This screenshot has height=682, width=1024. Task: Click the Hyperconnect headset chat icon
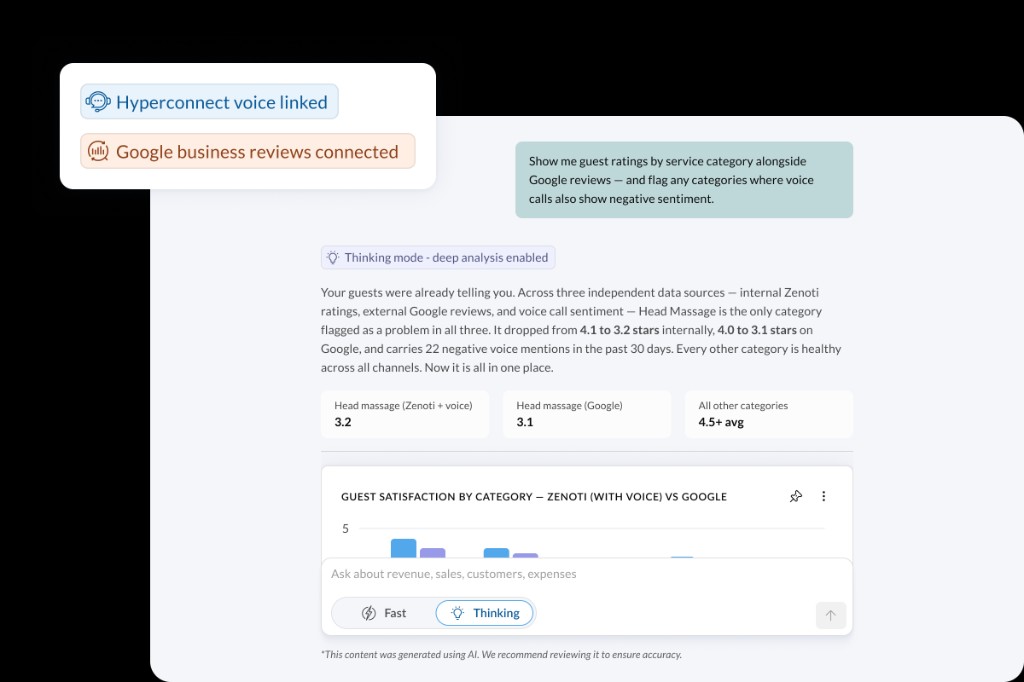(x=98, y=102)
